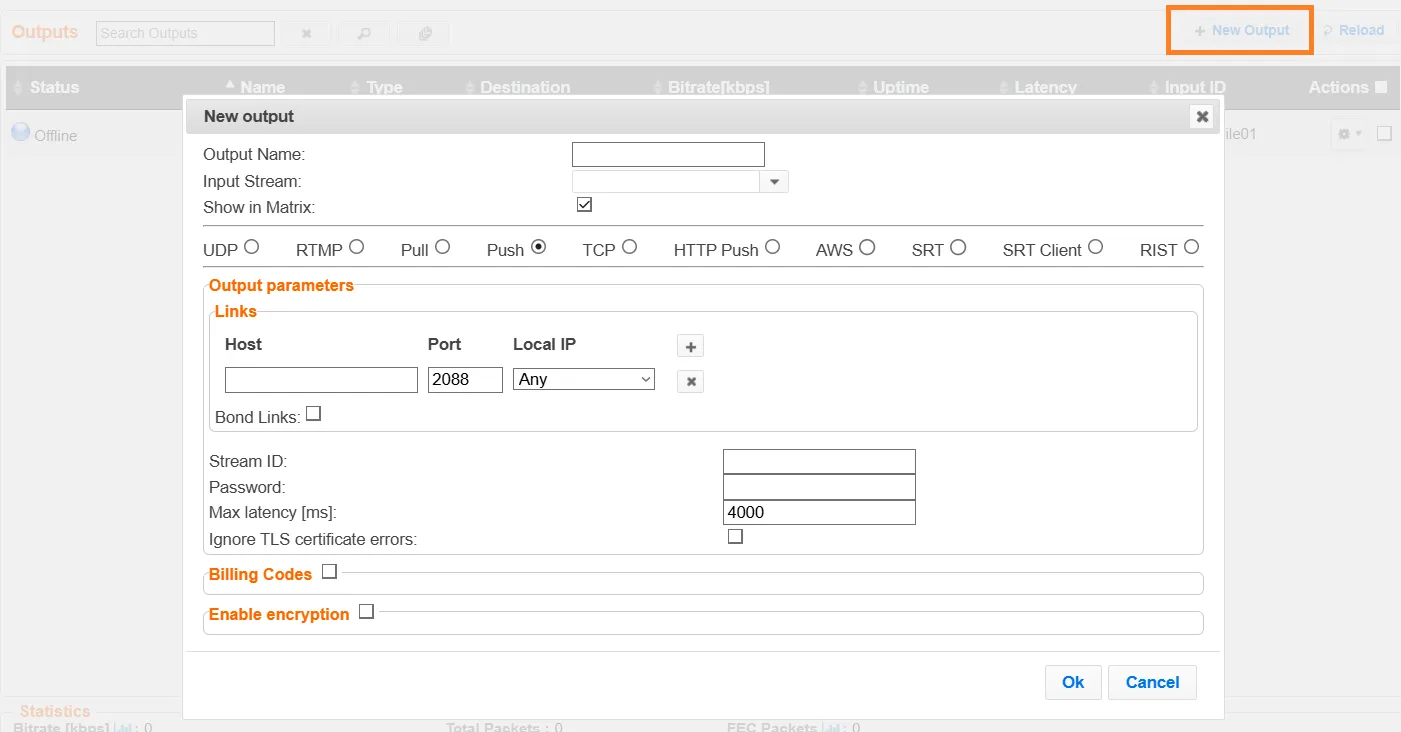Click the Port field showing 2088
This screenshot has height=732, width=1401.
click(465, 380)
